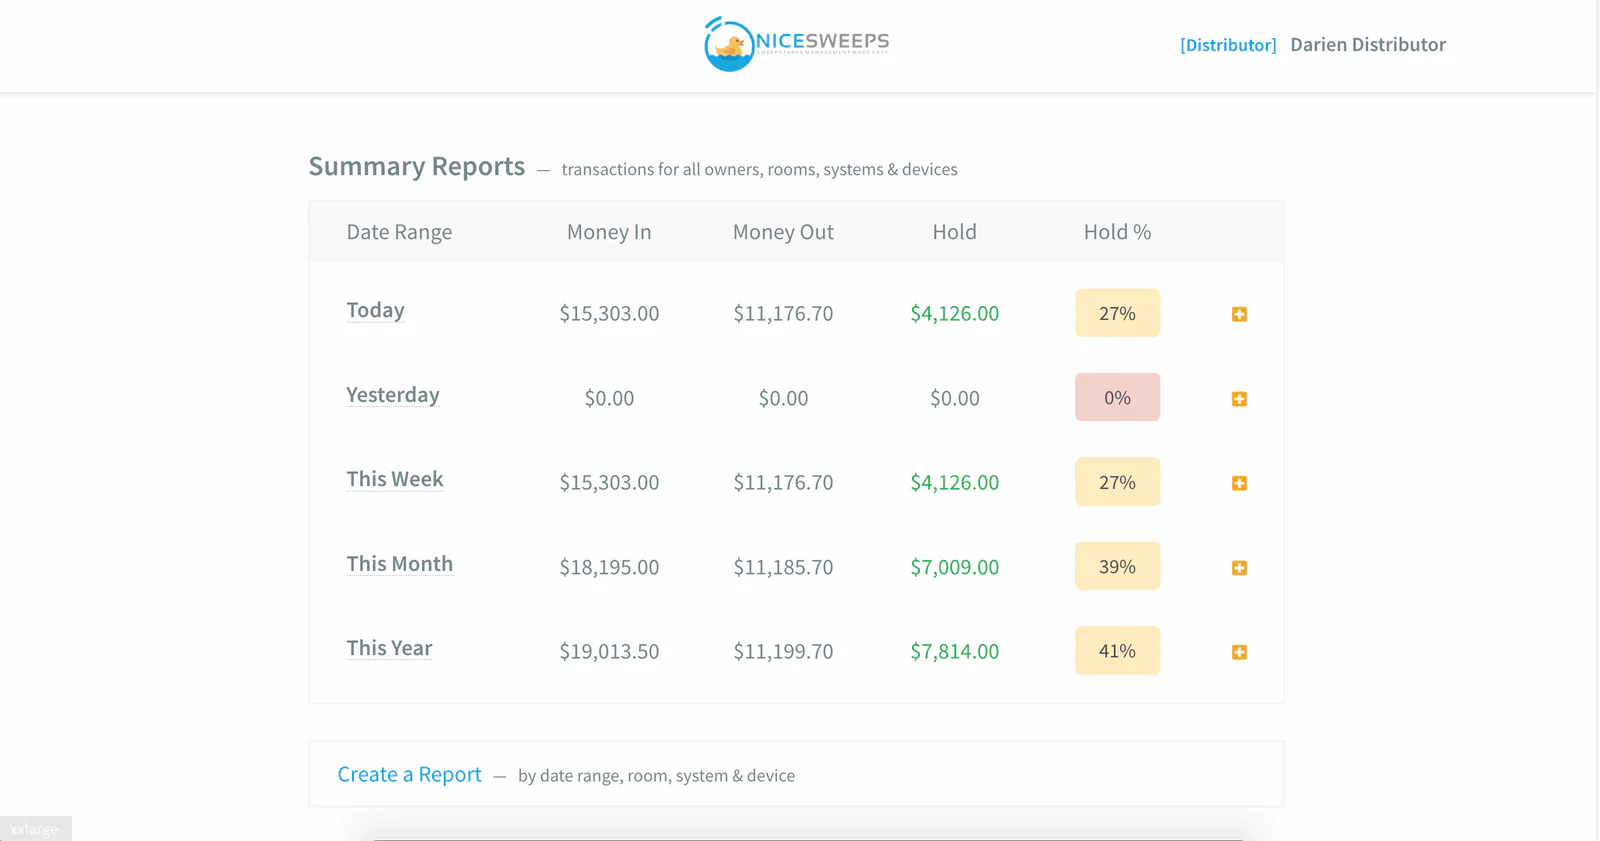The height and width of the screenshot is (841, 1600).
Task: Click the $18,195.00 Money In value
Action: 609,567
